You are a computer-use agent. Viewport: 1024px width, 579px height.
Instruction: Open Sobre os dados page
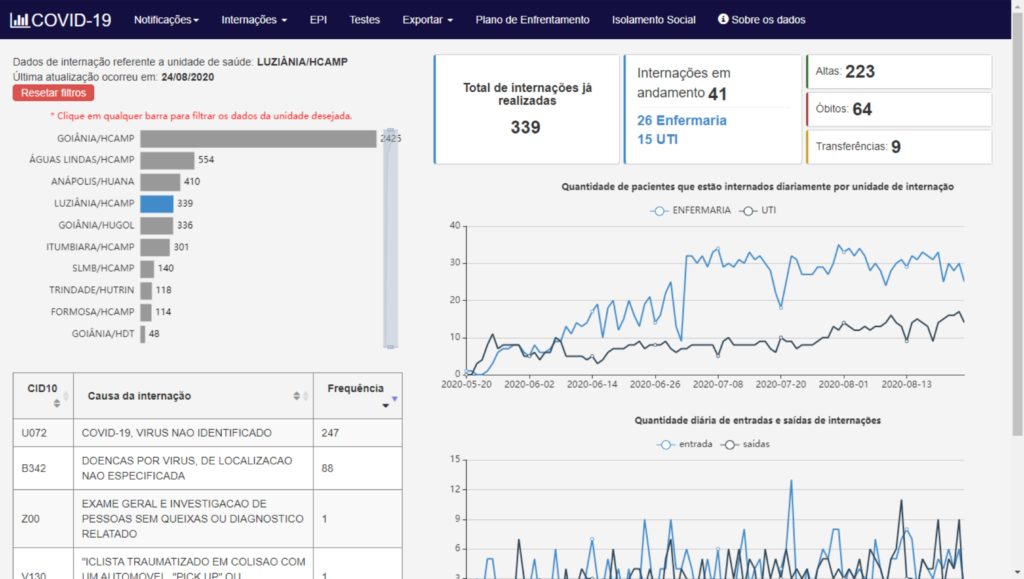click(761, 20)
